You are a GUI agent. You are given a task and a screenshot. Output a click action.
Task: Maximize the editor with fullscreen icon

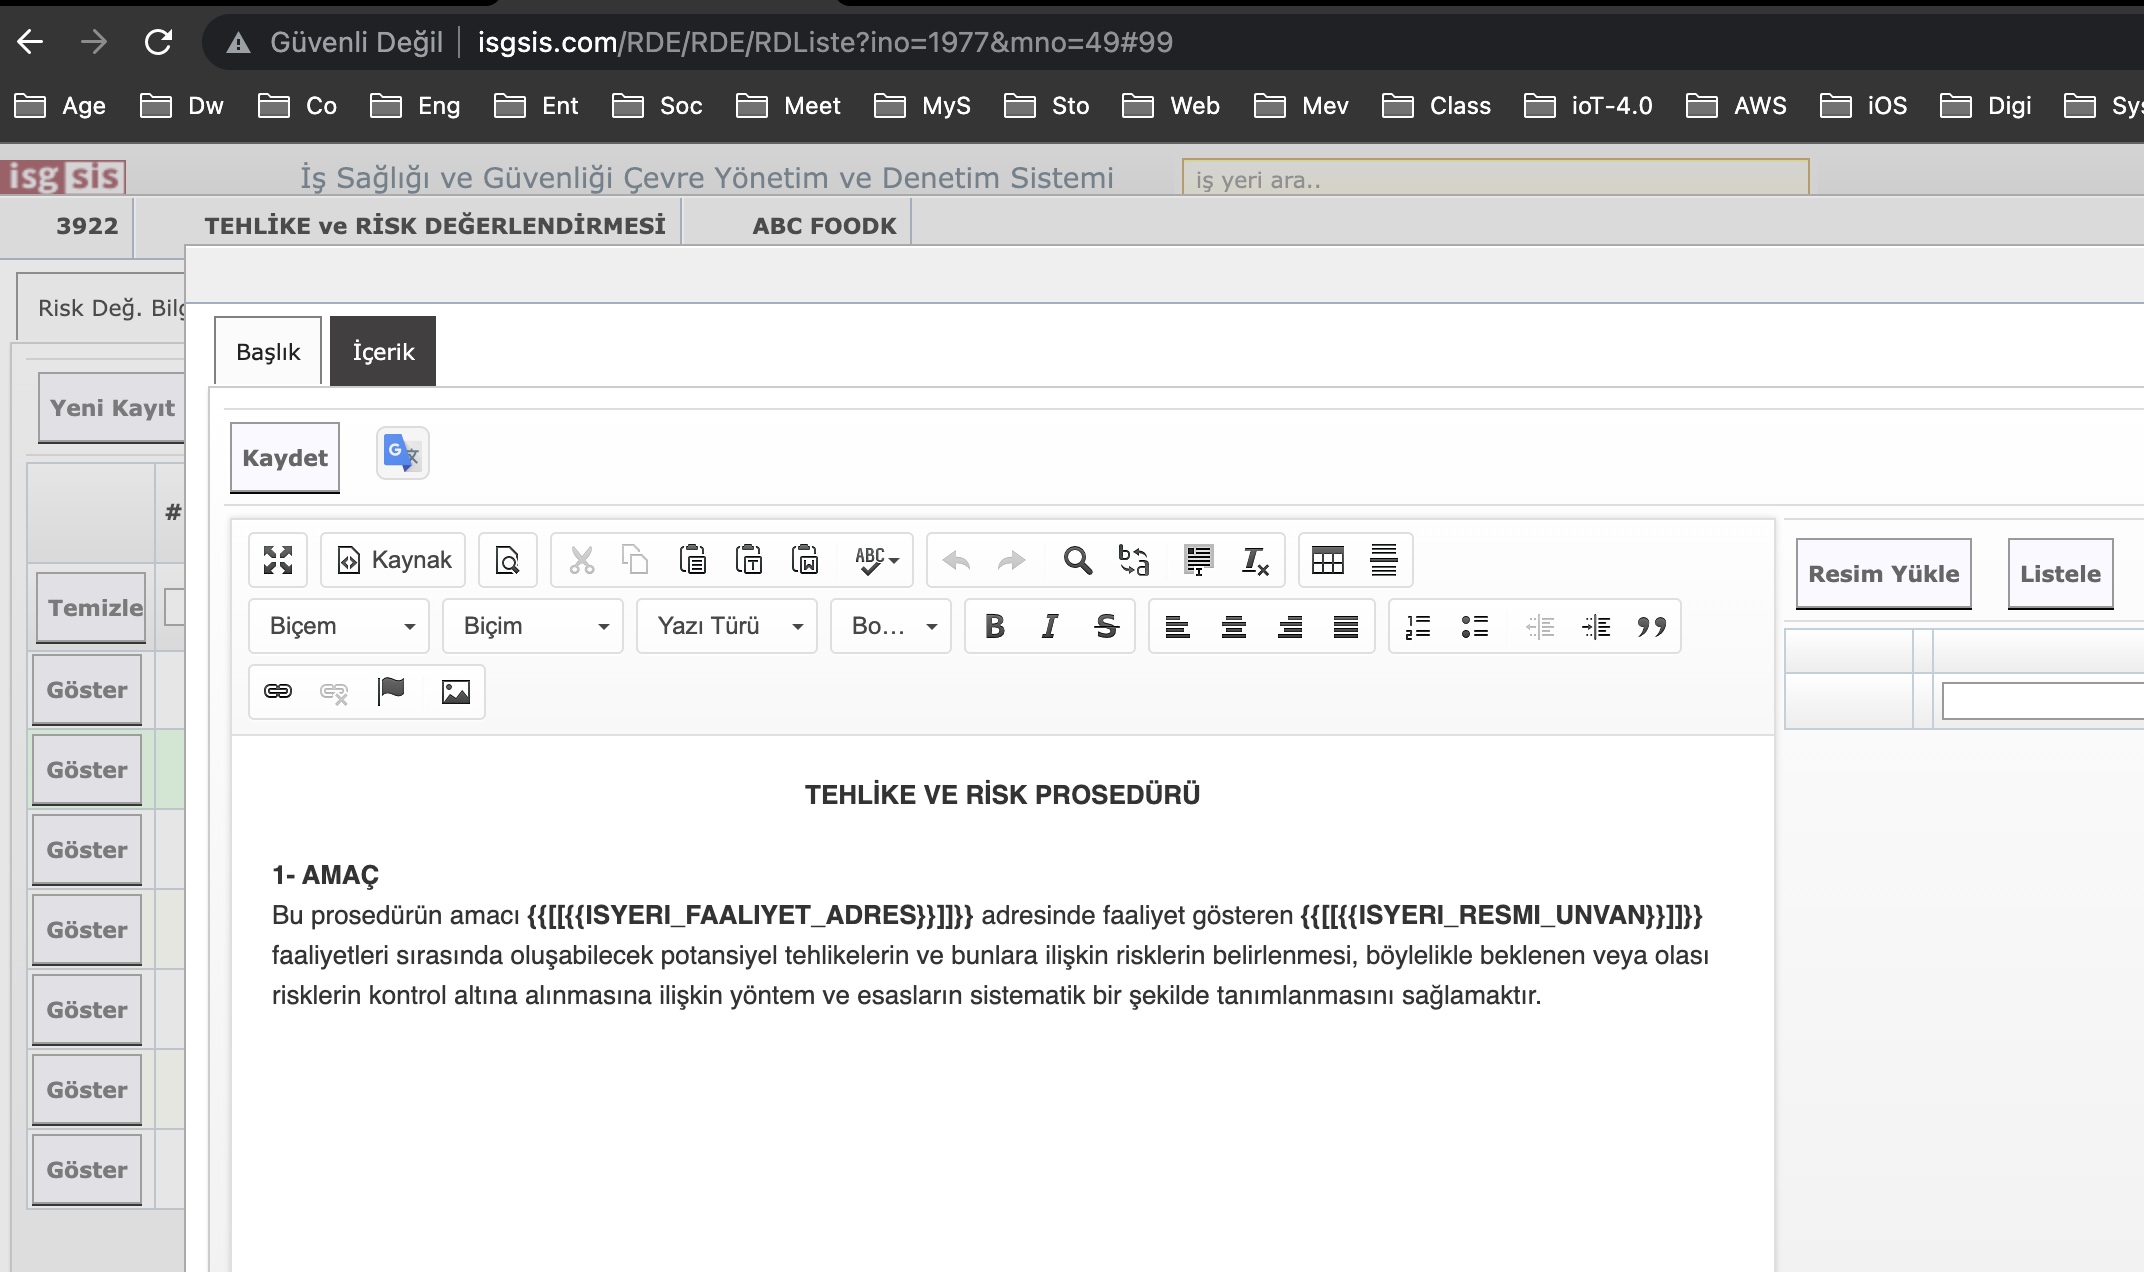(x=278, y=560)
